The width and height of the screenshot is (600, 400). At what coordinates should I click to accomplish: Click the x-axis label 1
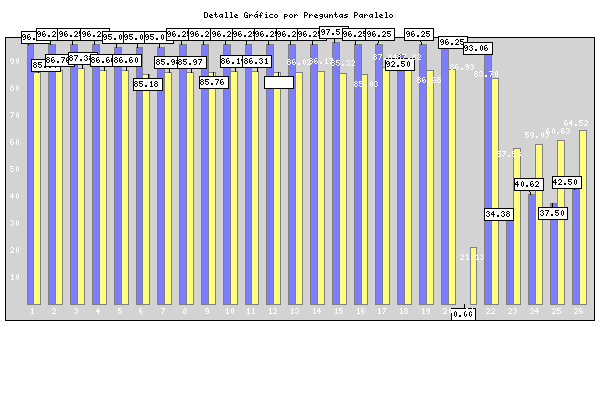[33, 311]
